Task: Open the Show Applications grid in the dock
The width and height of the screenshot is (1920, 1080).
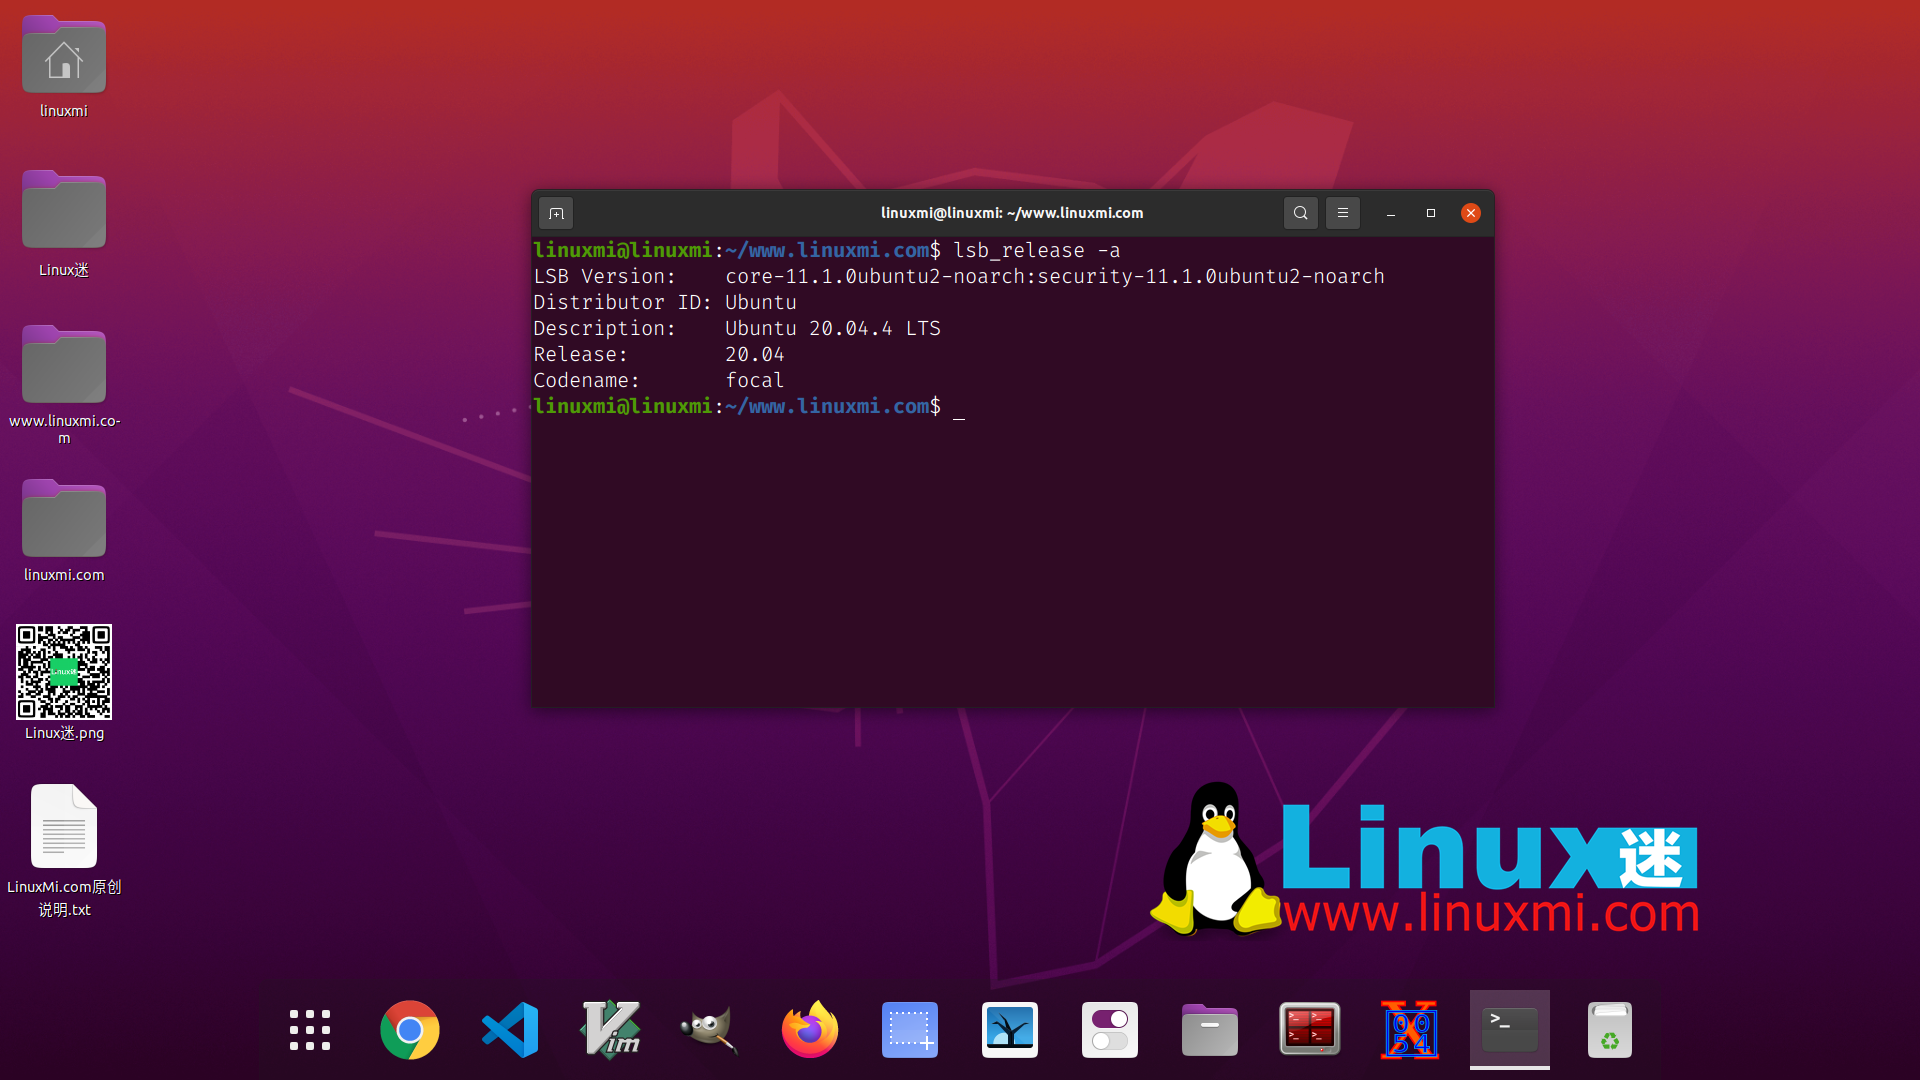Action: tap(310, 1030)
